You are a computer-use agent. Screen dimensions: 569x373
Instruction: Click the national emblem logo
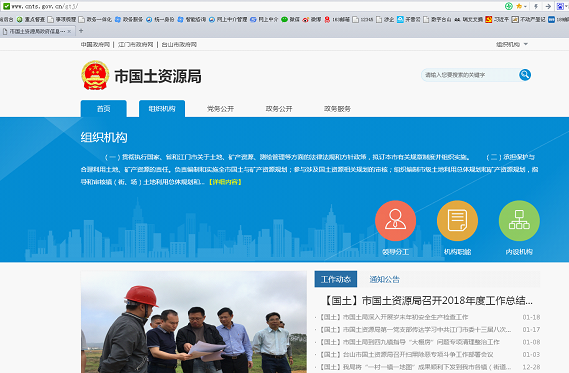[95, 75]
